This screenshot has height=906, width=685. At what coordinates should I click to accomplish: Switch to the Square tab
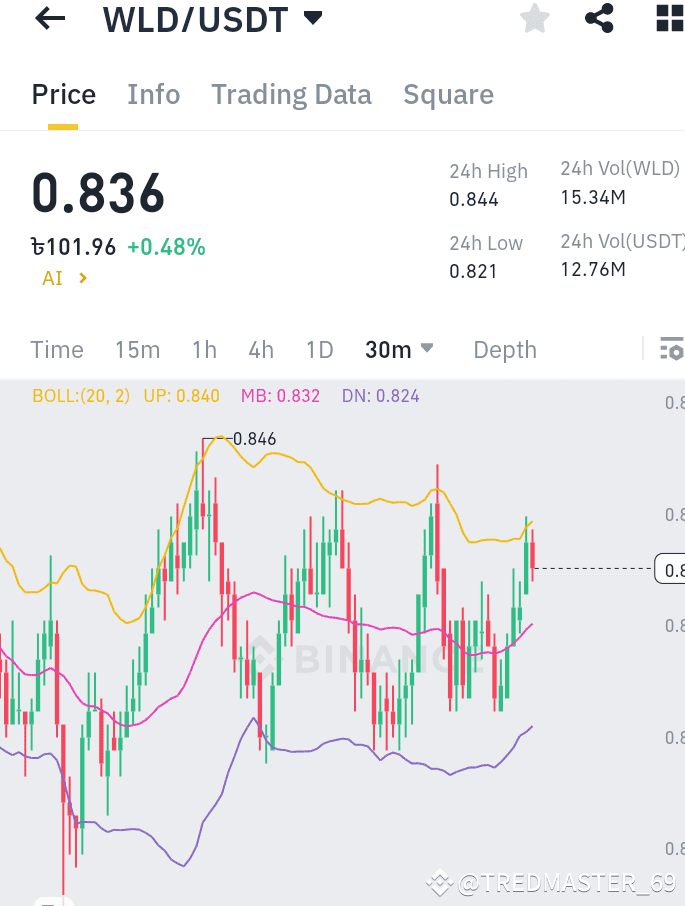click(448, 94)
